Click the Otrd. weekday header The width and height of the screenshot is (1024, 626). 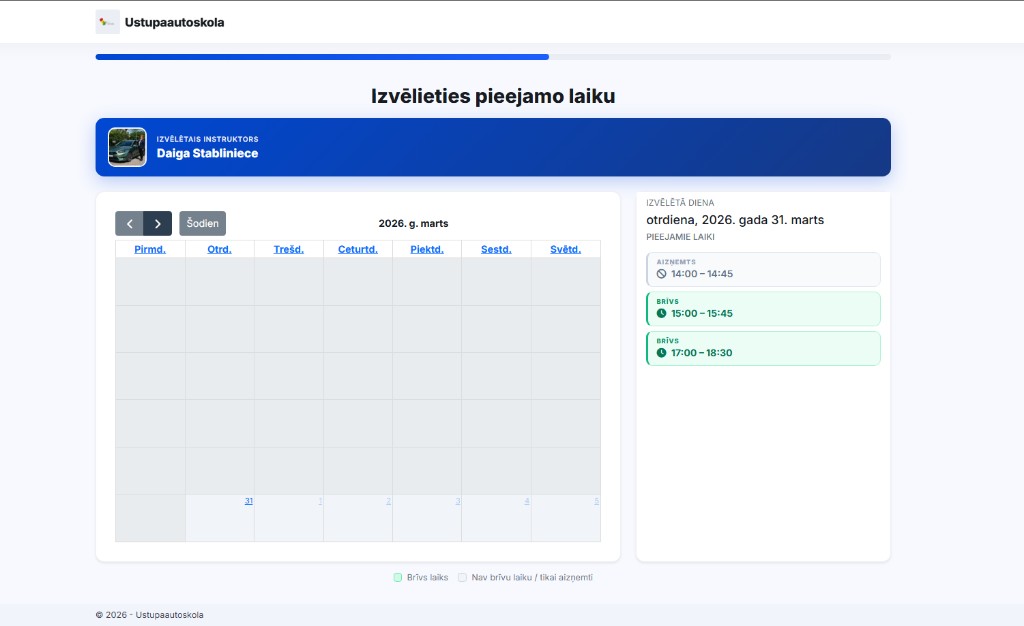(219, 249)
